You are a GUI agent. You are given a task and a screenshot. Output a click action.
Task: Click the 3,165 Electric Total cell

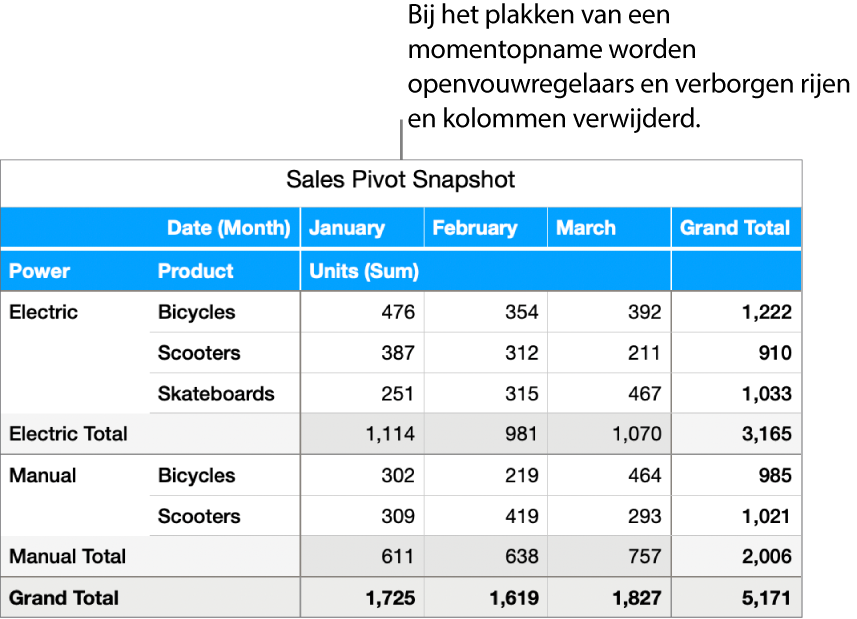[x=767, y=434]
